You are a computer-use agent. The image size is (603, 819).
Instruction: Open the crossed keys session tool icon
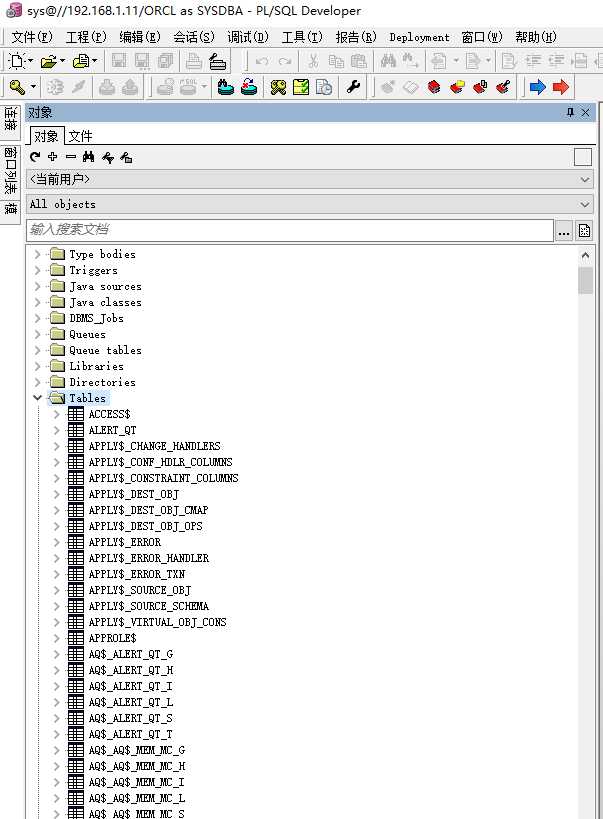point(278,87)
